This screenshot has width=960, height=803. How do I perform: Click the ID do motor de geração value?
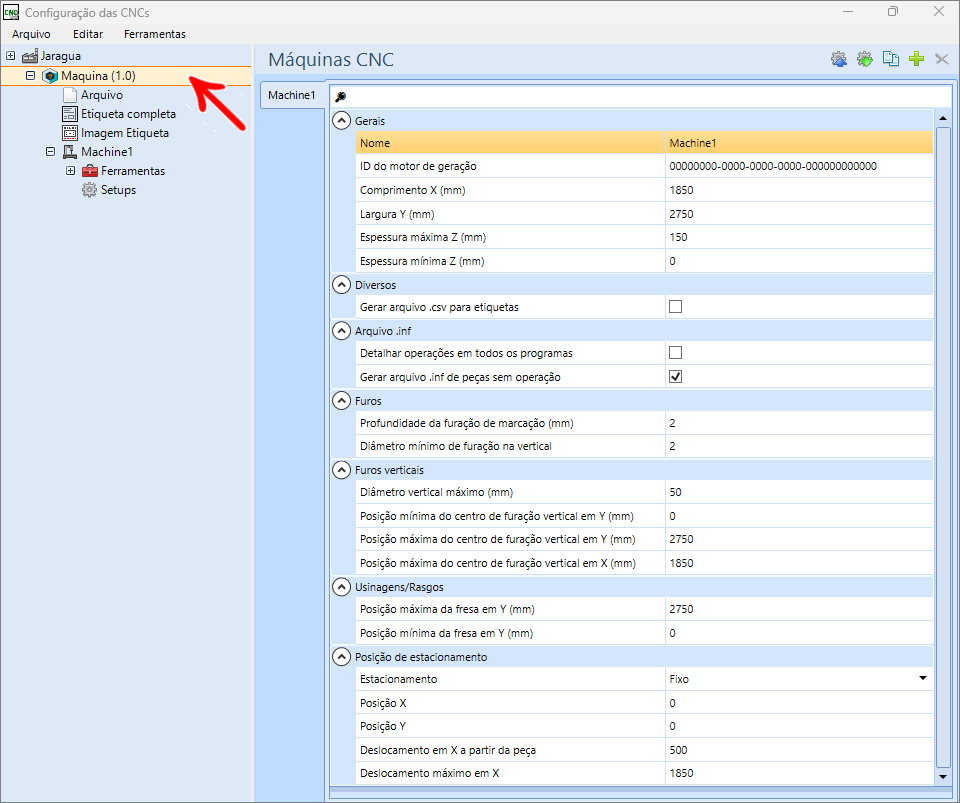(x=799, y=166)
